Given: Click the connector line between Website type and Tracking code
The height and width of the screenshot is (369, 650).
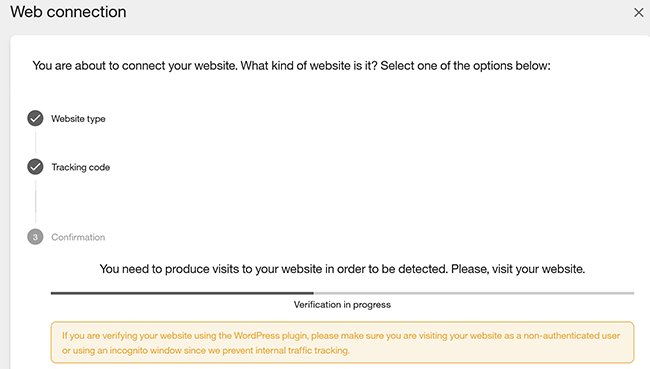Looking at the screenshot, I should point(35,142).
